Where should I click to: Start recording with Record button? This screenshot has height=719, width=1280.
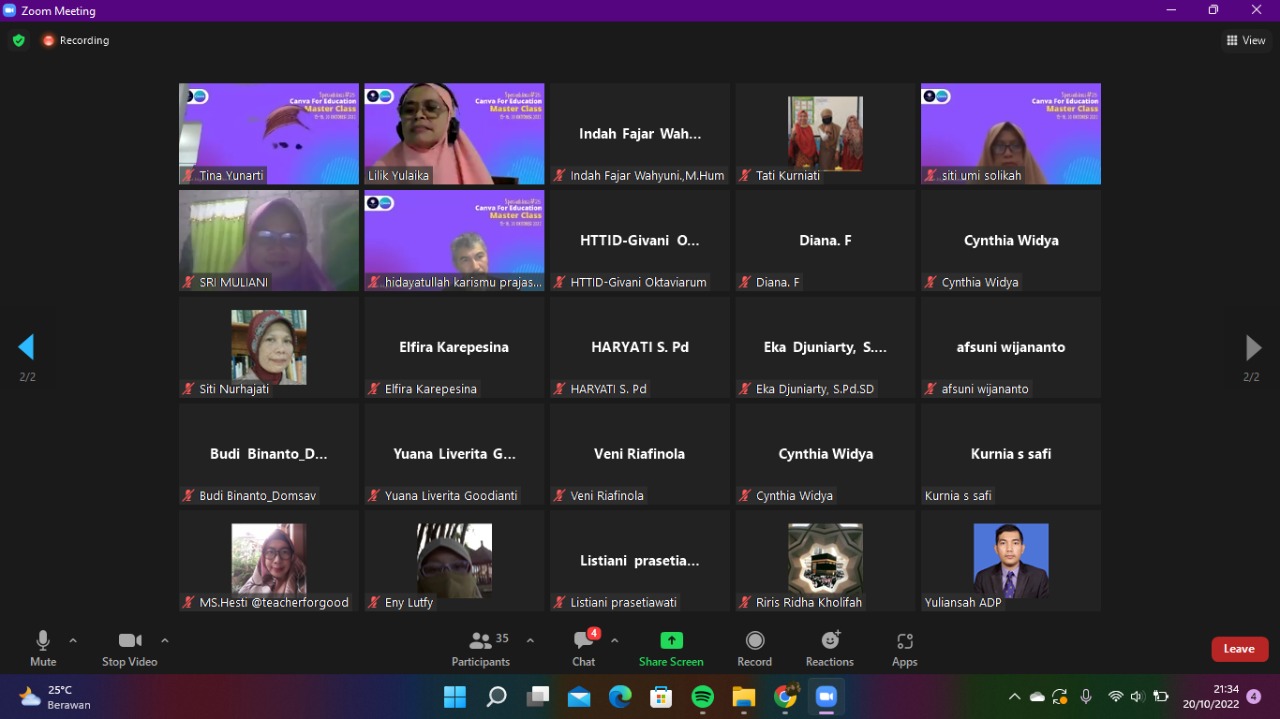[755, 648]
